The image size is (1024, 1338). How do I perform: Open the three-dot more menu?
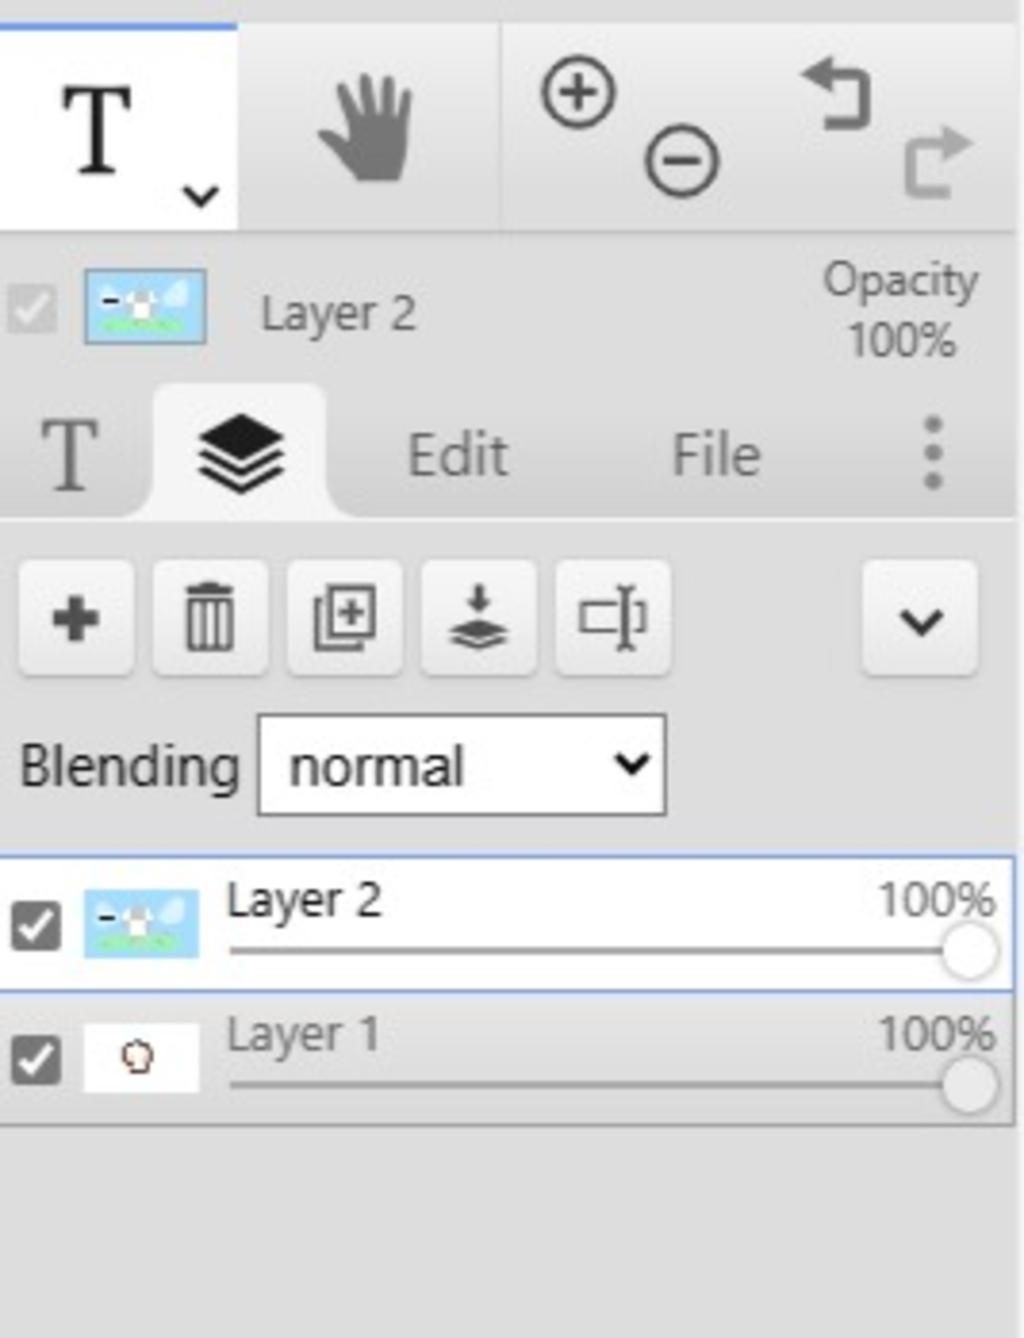932,453
